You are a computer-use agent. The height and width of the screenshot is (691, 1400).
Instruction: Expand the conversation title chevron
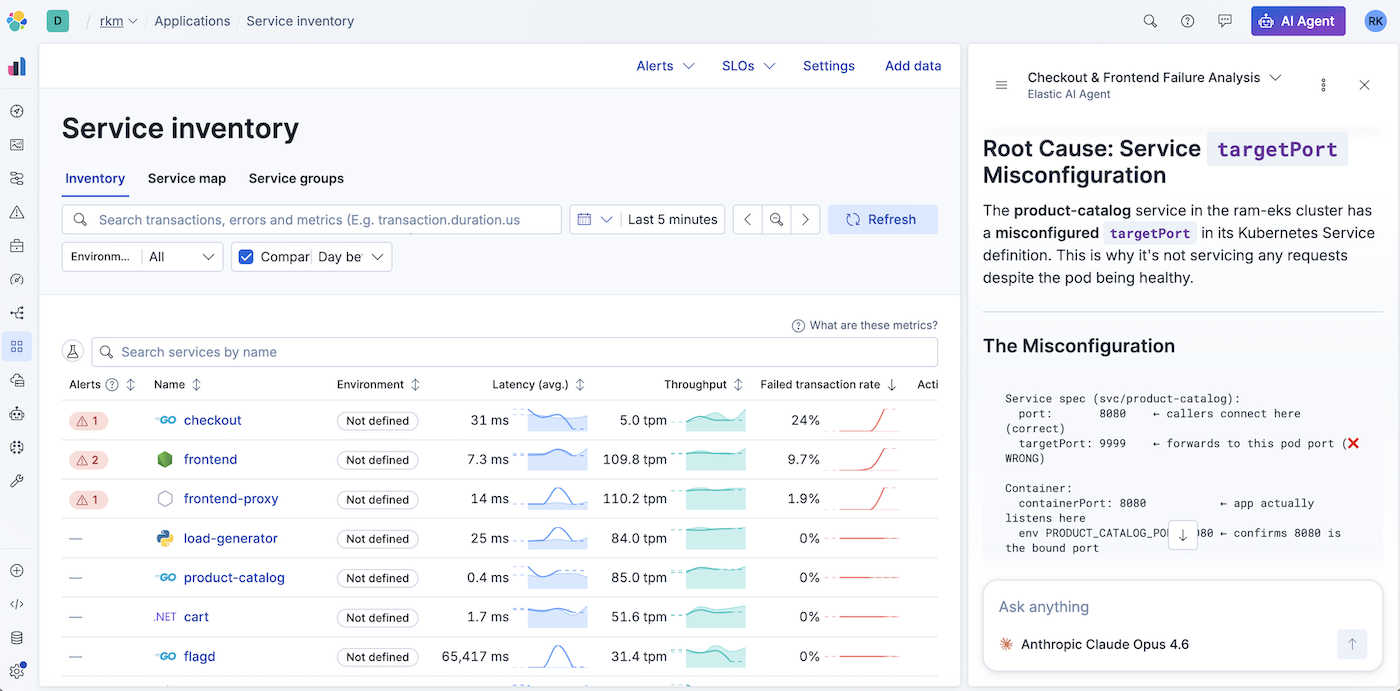point(1275,78)
